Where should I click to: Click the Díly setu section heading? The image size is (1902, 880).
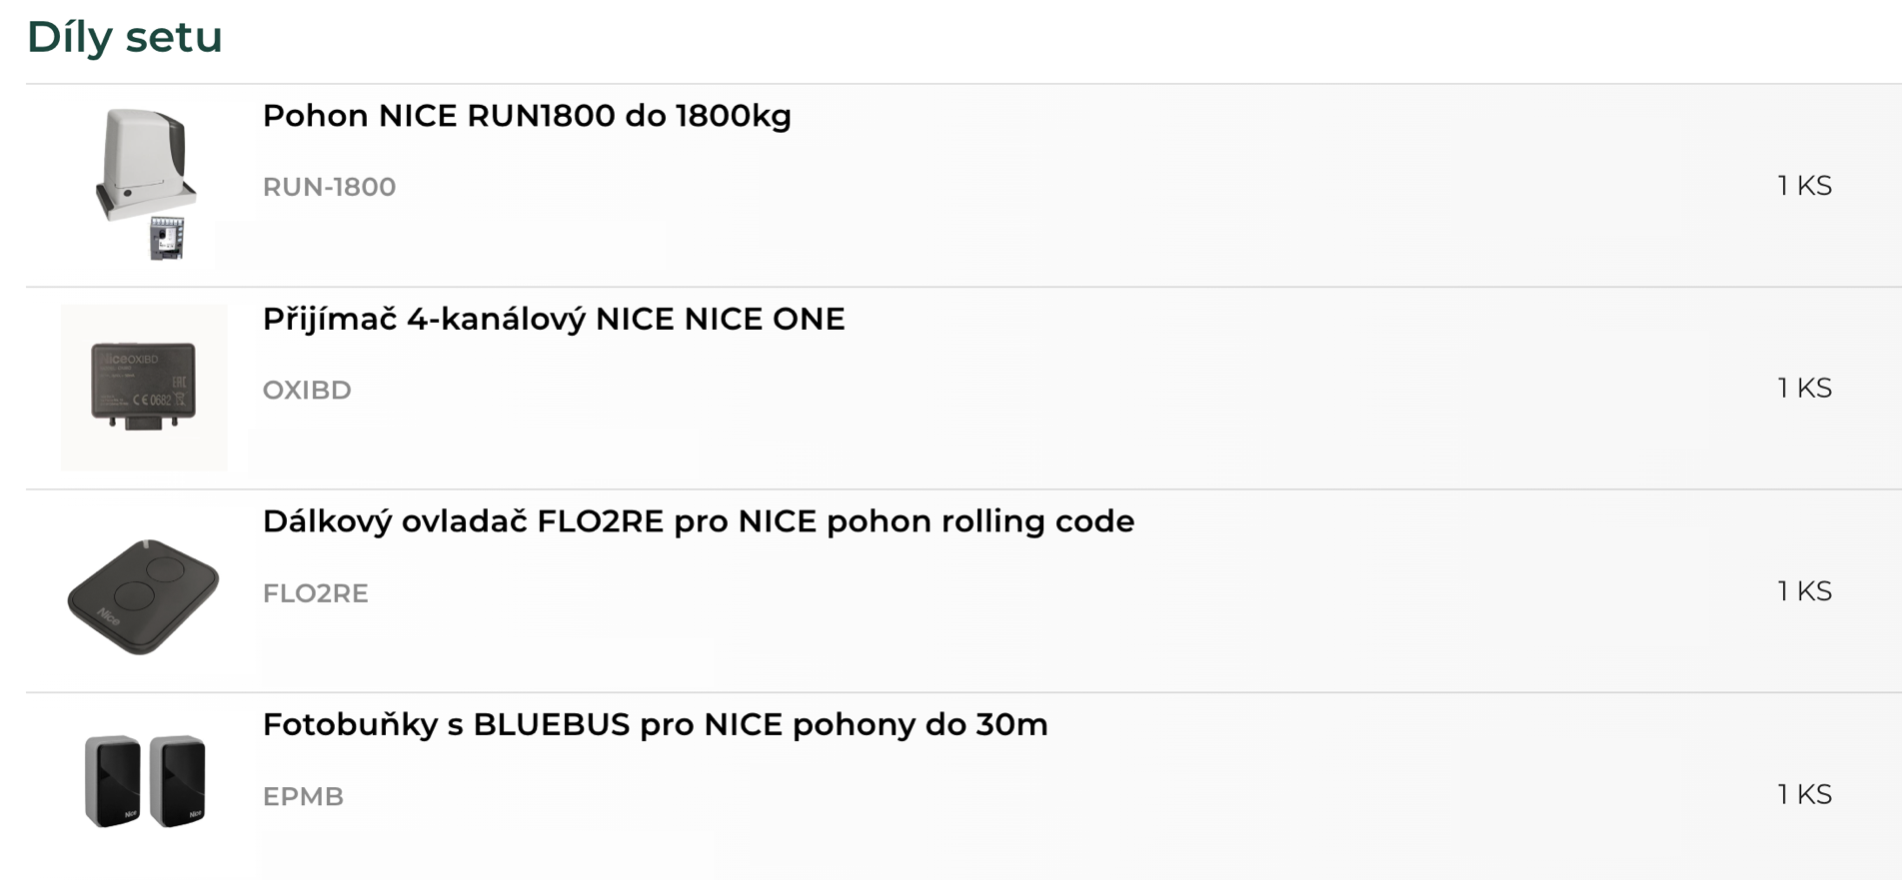[124, 37]
